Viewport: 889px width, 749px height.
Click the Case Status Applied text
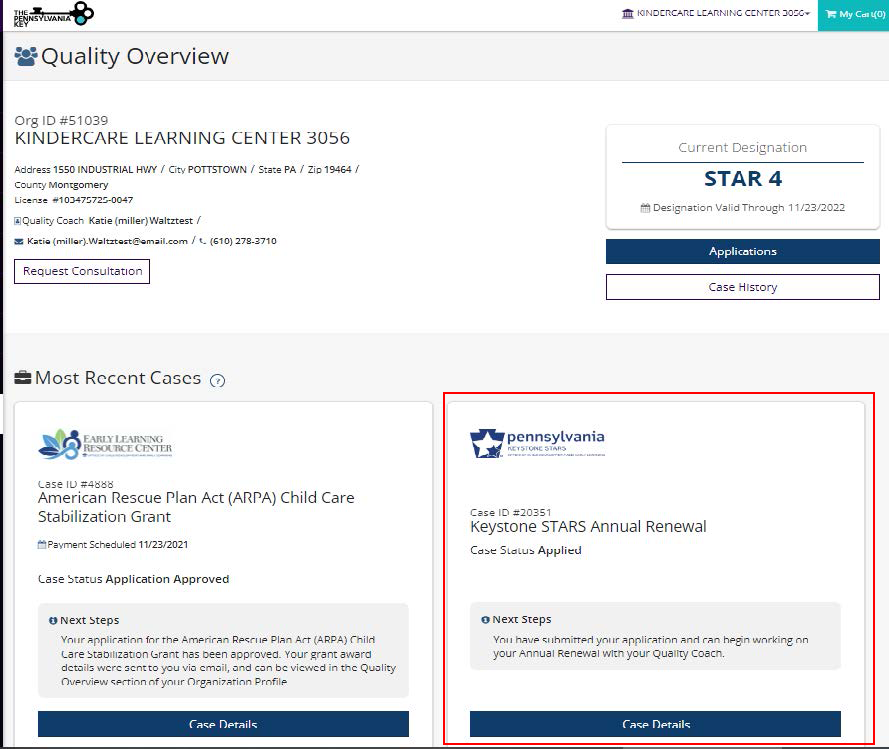tap(526, 550)
